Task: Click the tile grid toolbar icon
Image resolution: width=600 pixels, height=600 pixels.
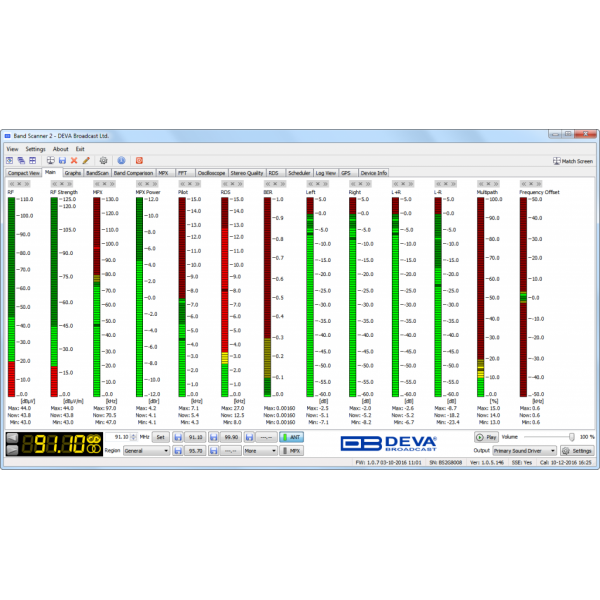Action: (x=33, y=160)
